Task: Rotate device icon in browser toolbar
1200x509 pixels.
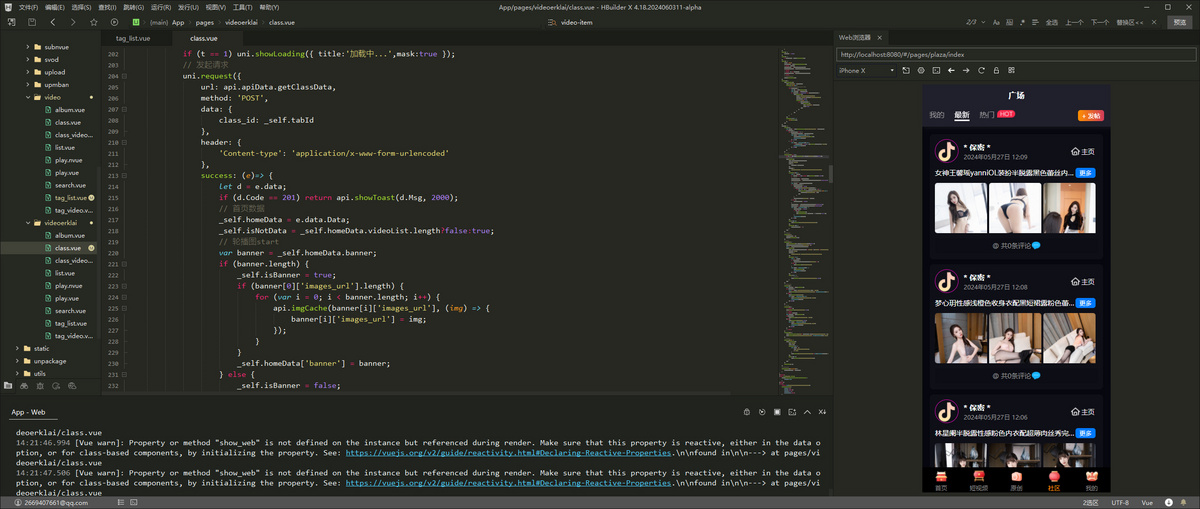Action: [x=906, y=70]
